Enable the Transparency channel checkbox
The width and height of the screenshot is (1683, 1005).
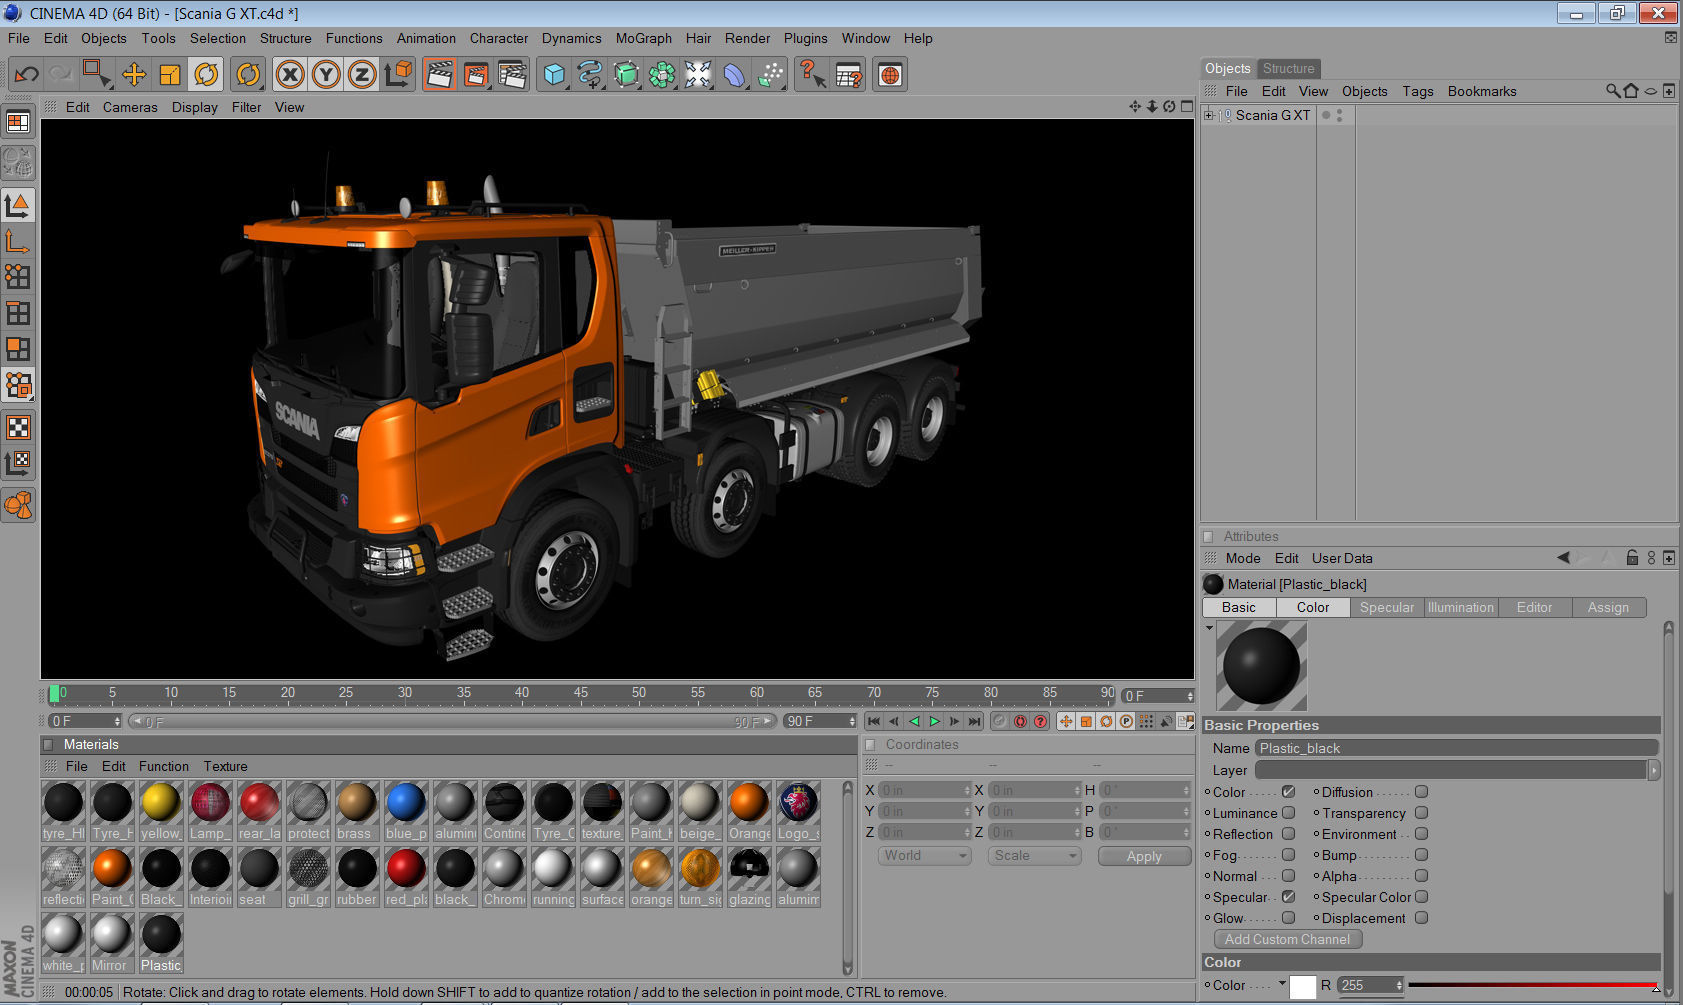point(1421,813)
